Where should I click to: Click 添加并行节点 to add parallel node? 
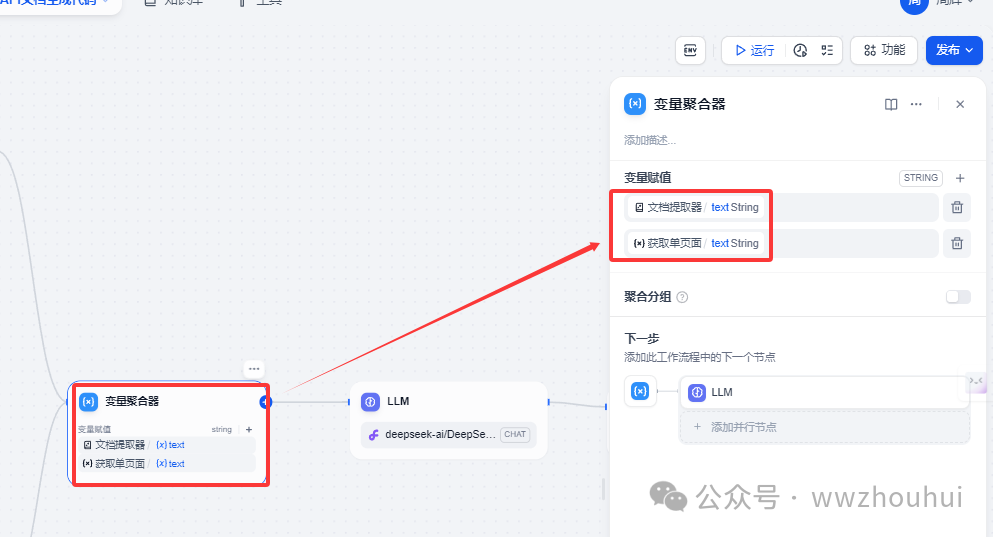pos(742,427)
